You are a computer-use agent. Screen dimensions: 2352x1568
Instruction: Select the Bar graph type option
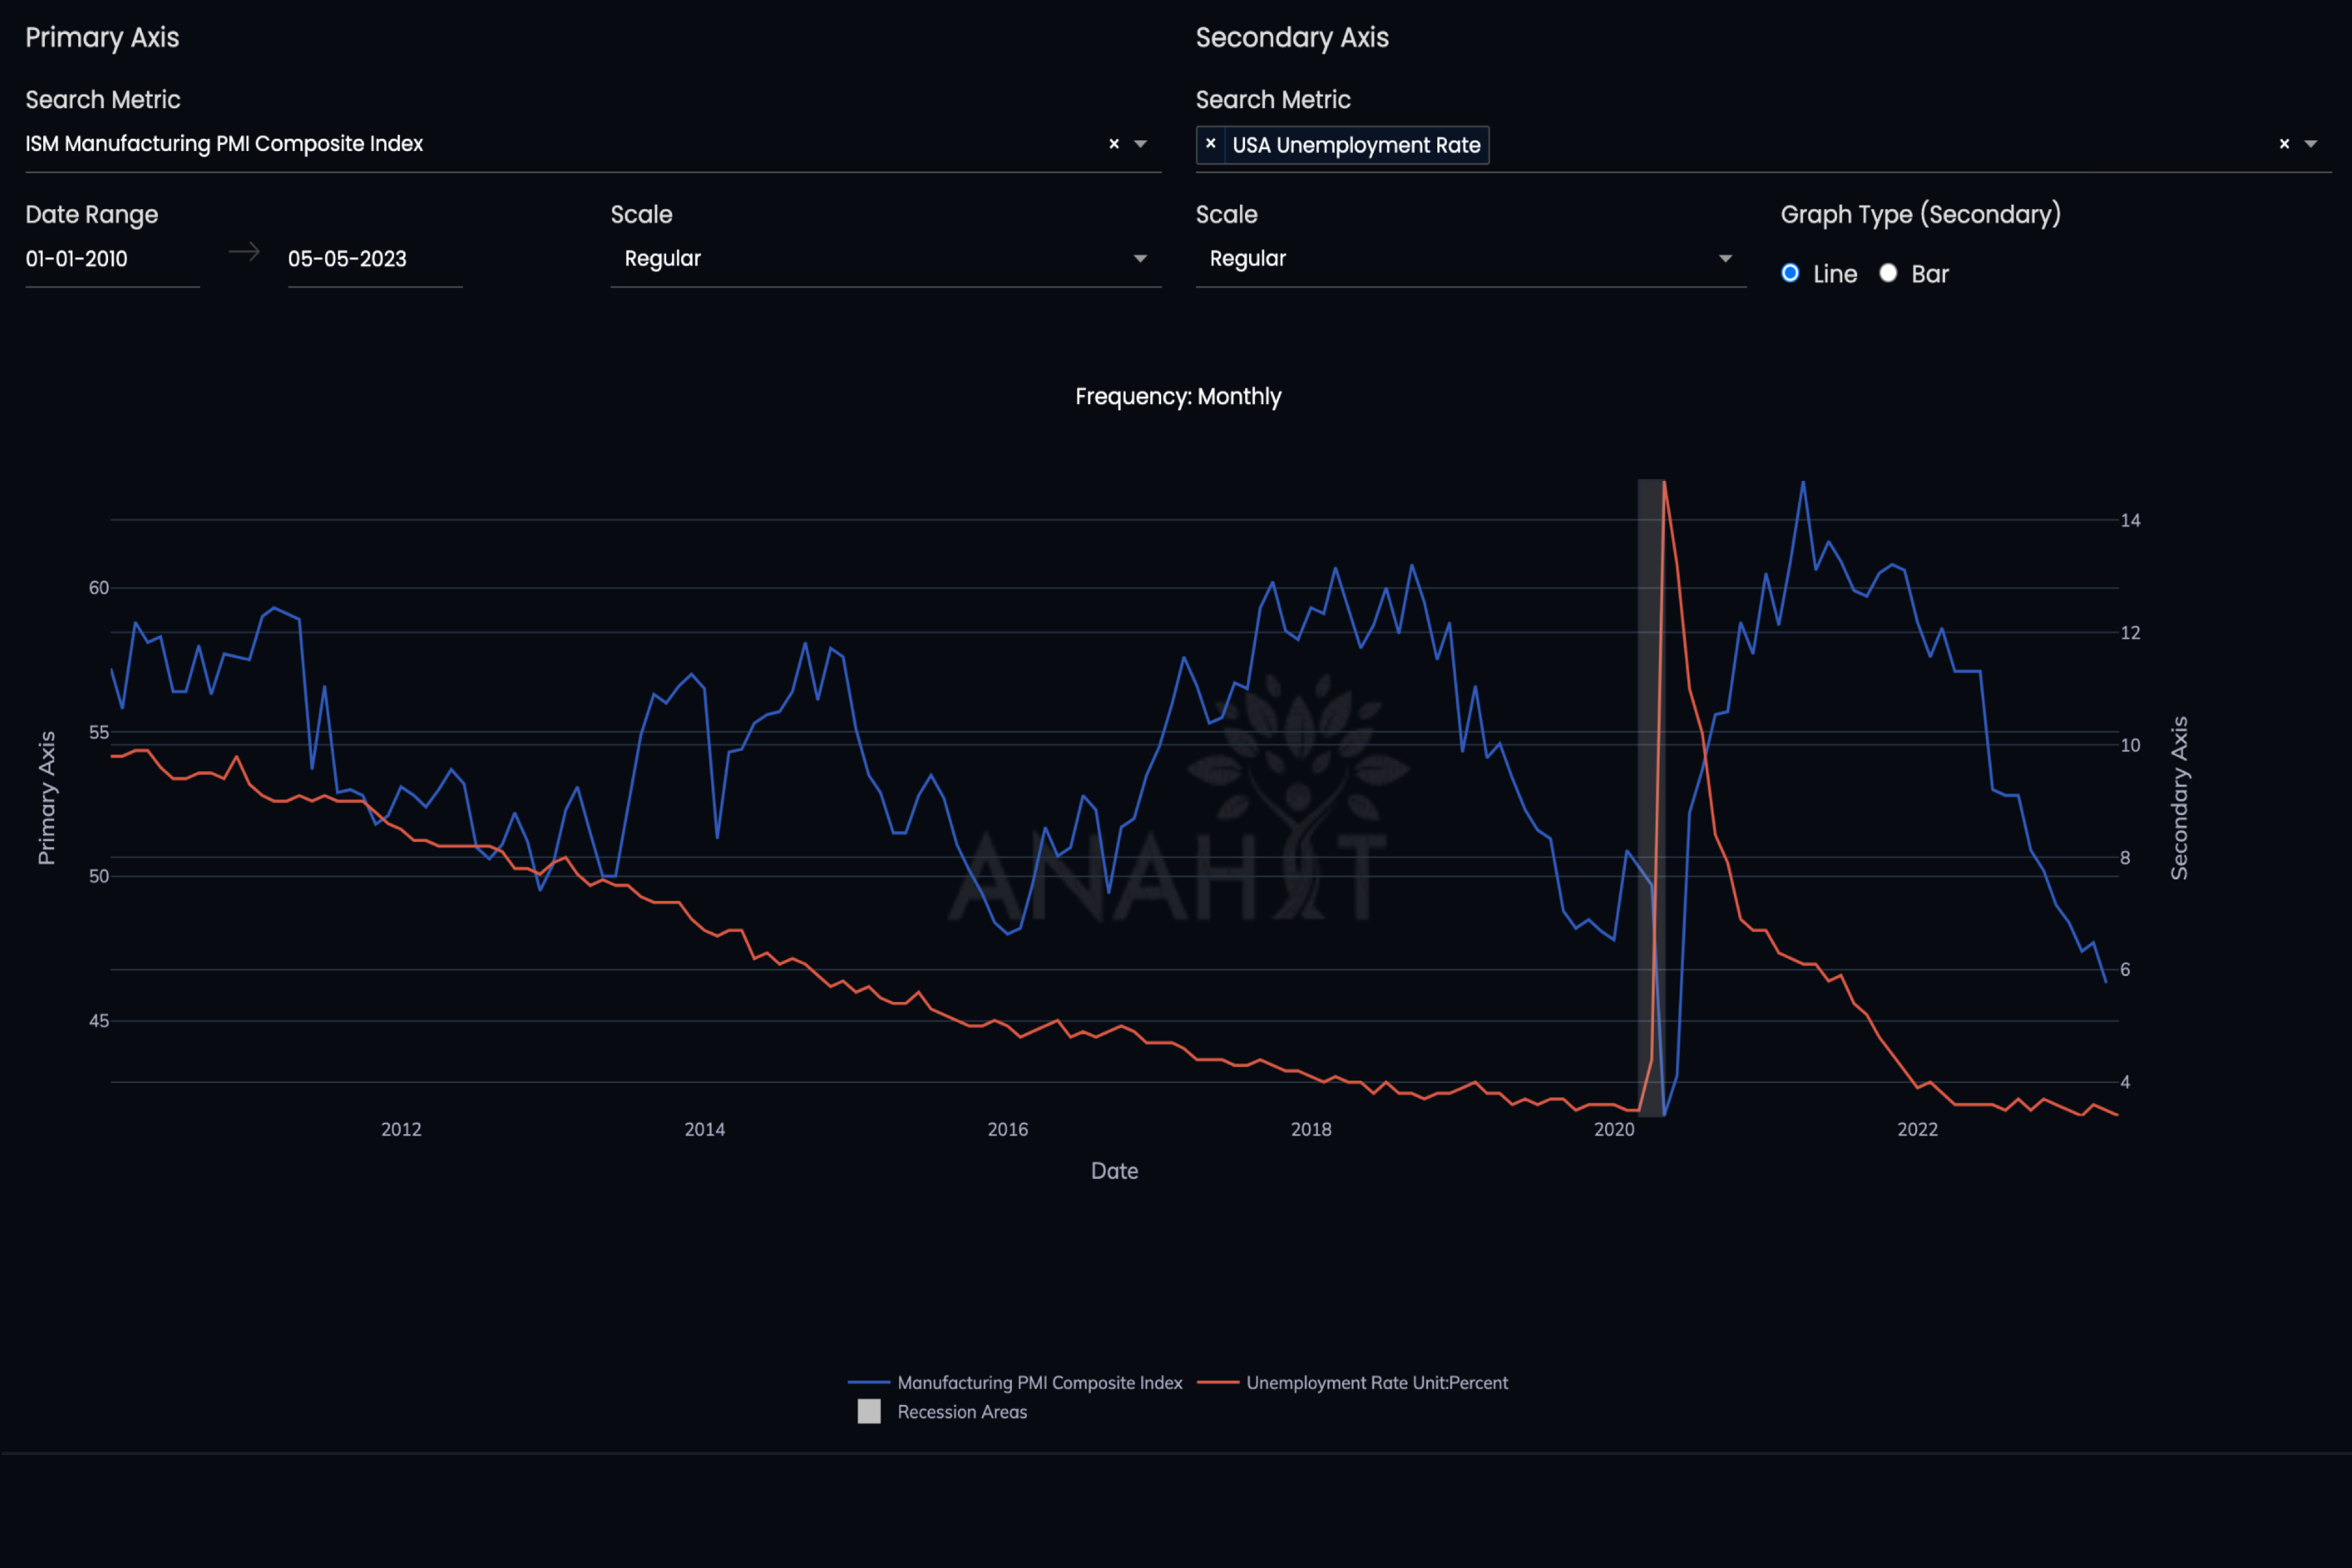[1888, 272]
